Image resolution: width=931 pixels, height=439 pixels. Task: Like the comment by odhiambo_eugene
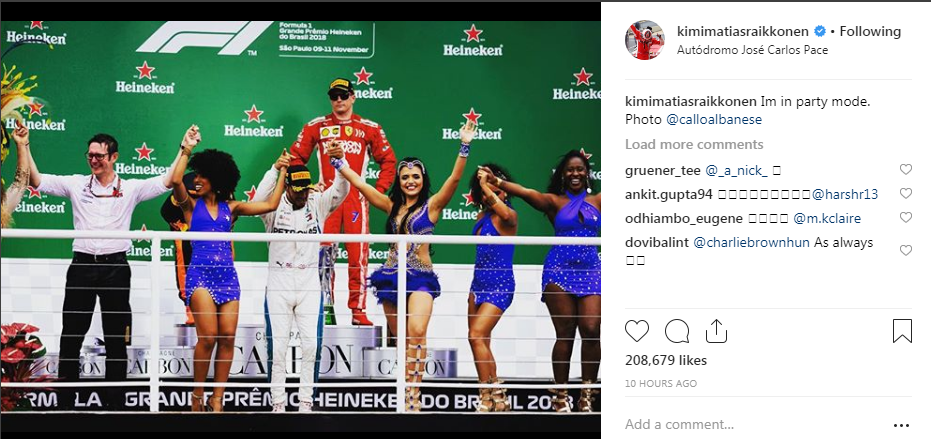905,218
